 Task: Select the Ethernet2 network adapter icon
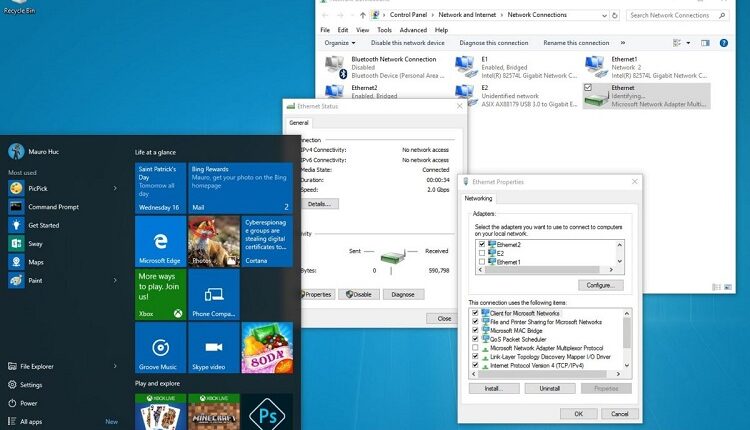(x=336, y=91)
